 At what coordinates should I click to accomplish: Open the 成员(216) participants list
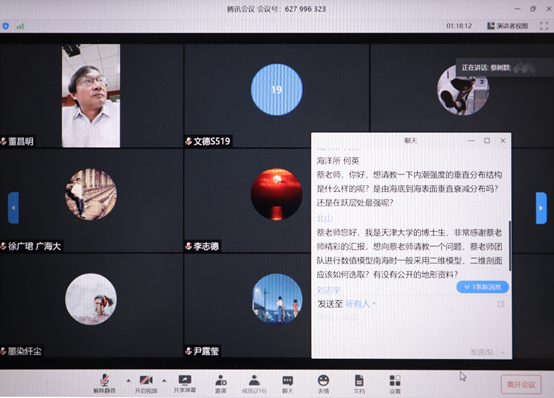coord(254,384)
